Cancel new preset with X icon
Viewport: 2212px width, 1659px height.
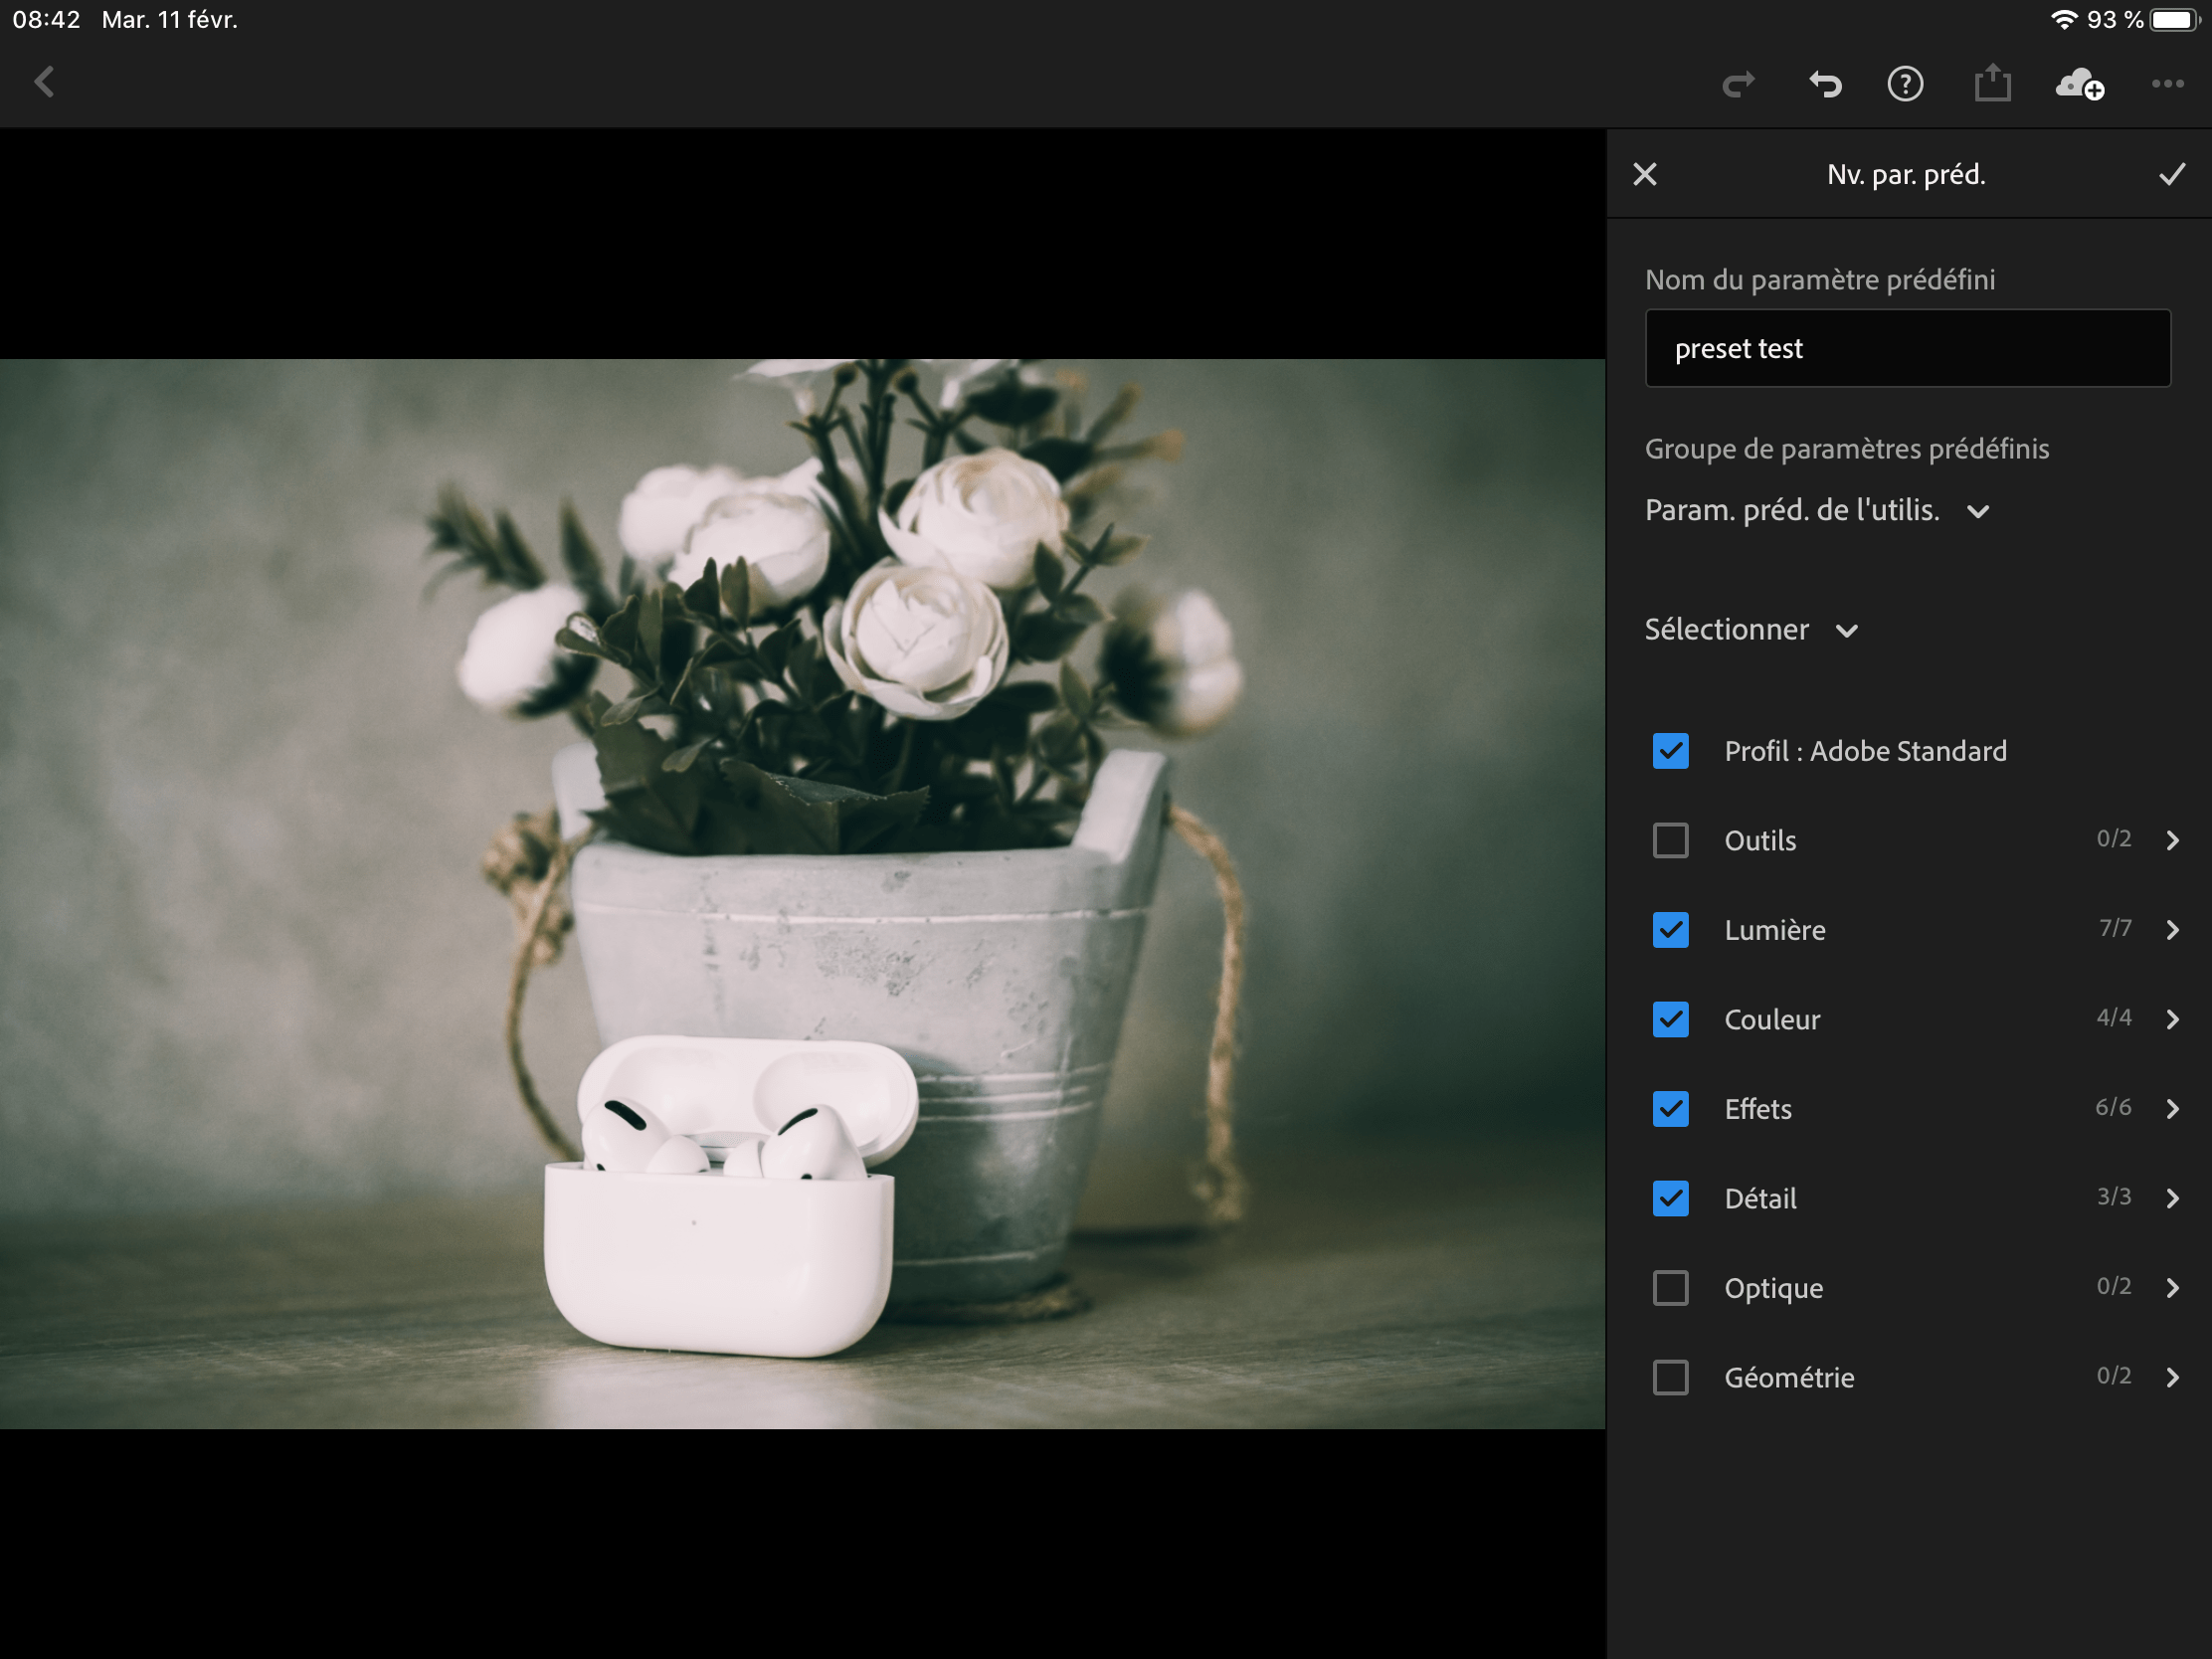pos(1645,175)
